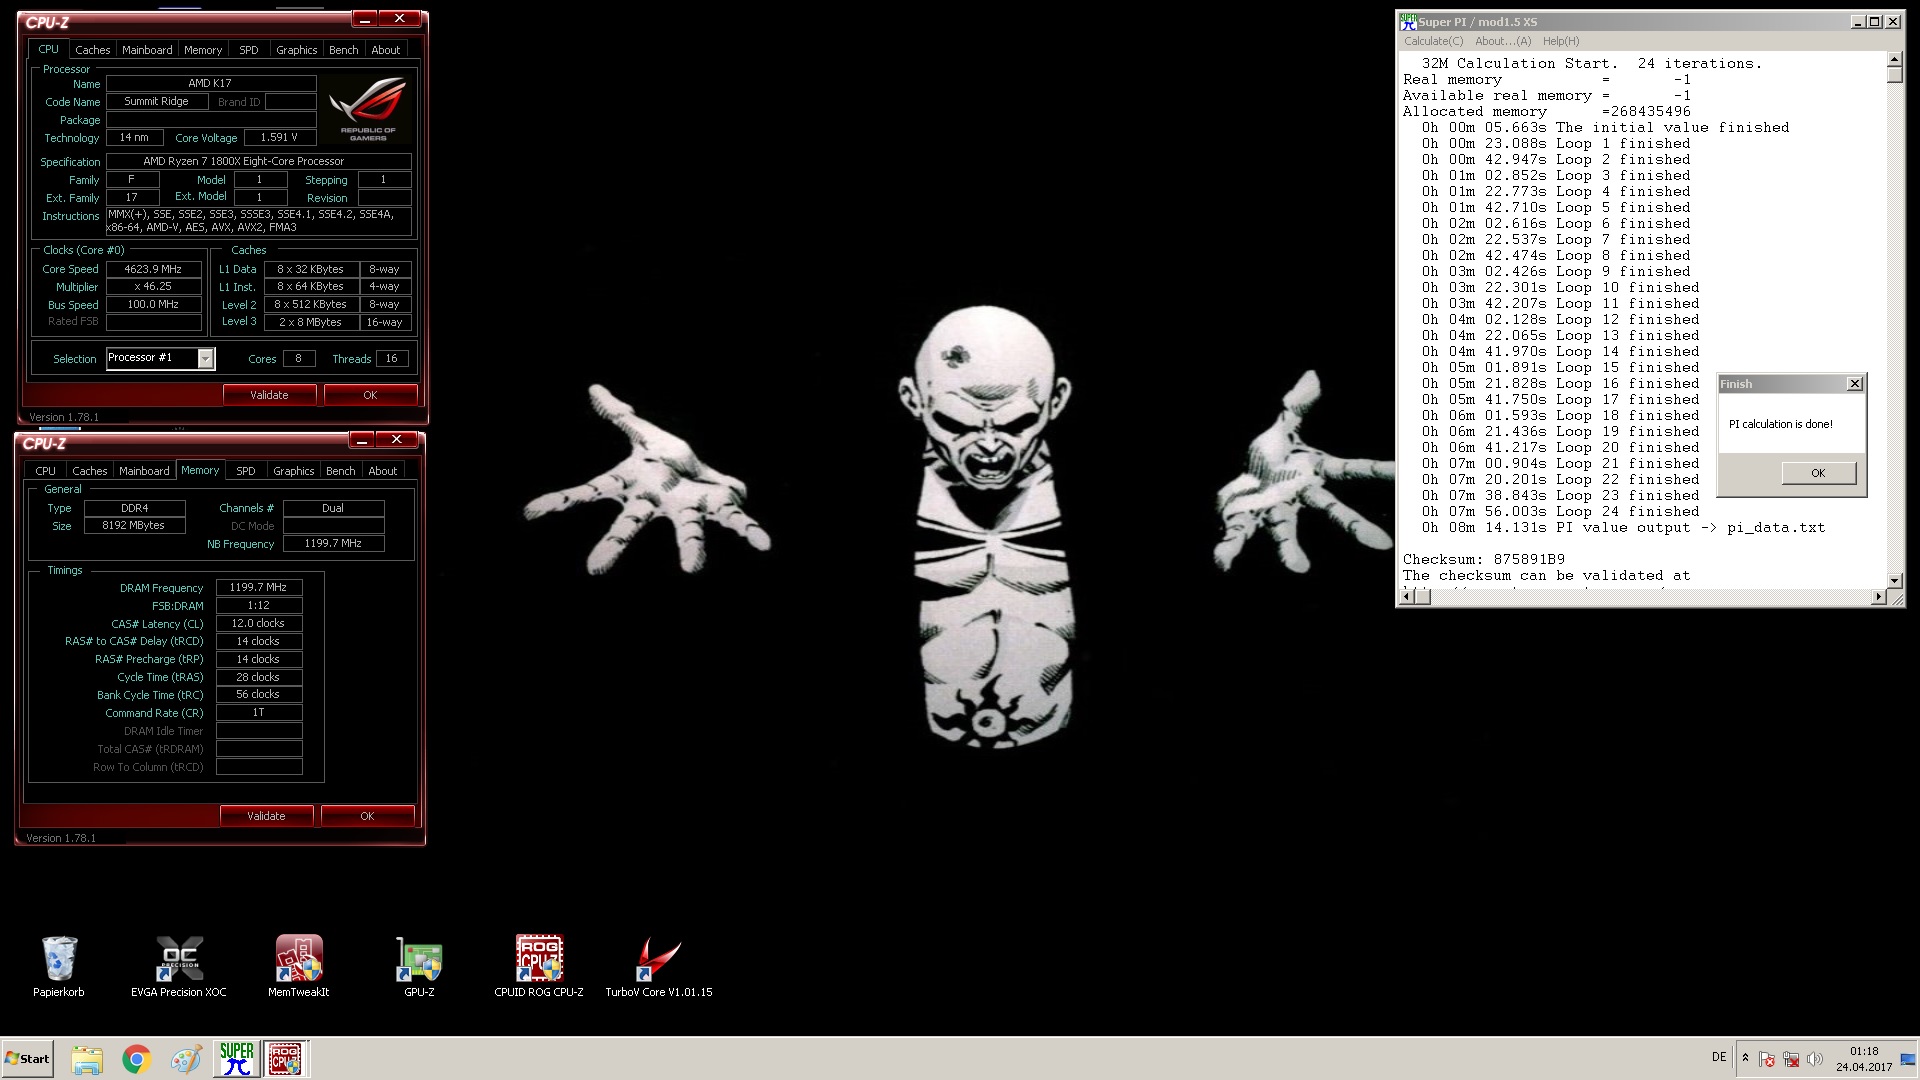
Task: Open File Explorer from taskbar
Action: tap(87, 1059)
